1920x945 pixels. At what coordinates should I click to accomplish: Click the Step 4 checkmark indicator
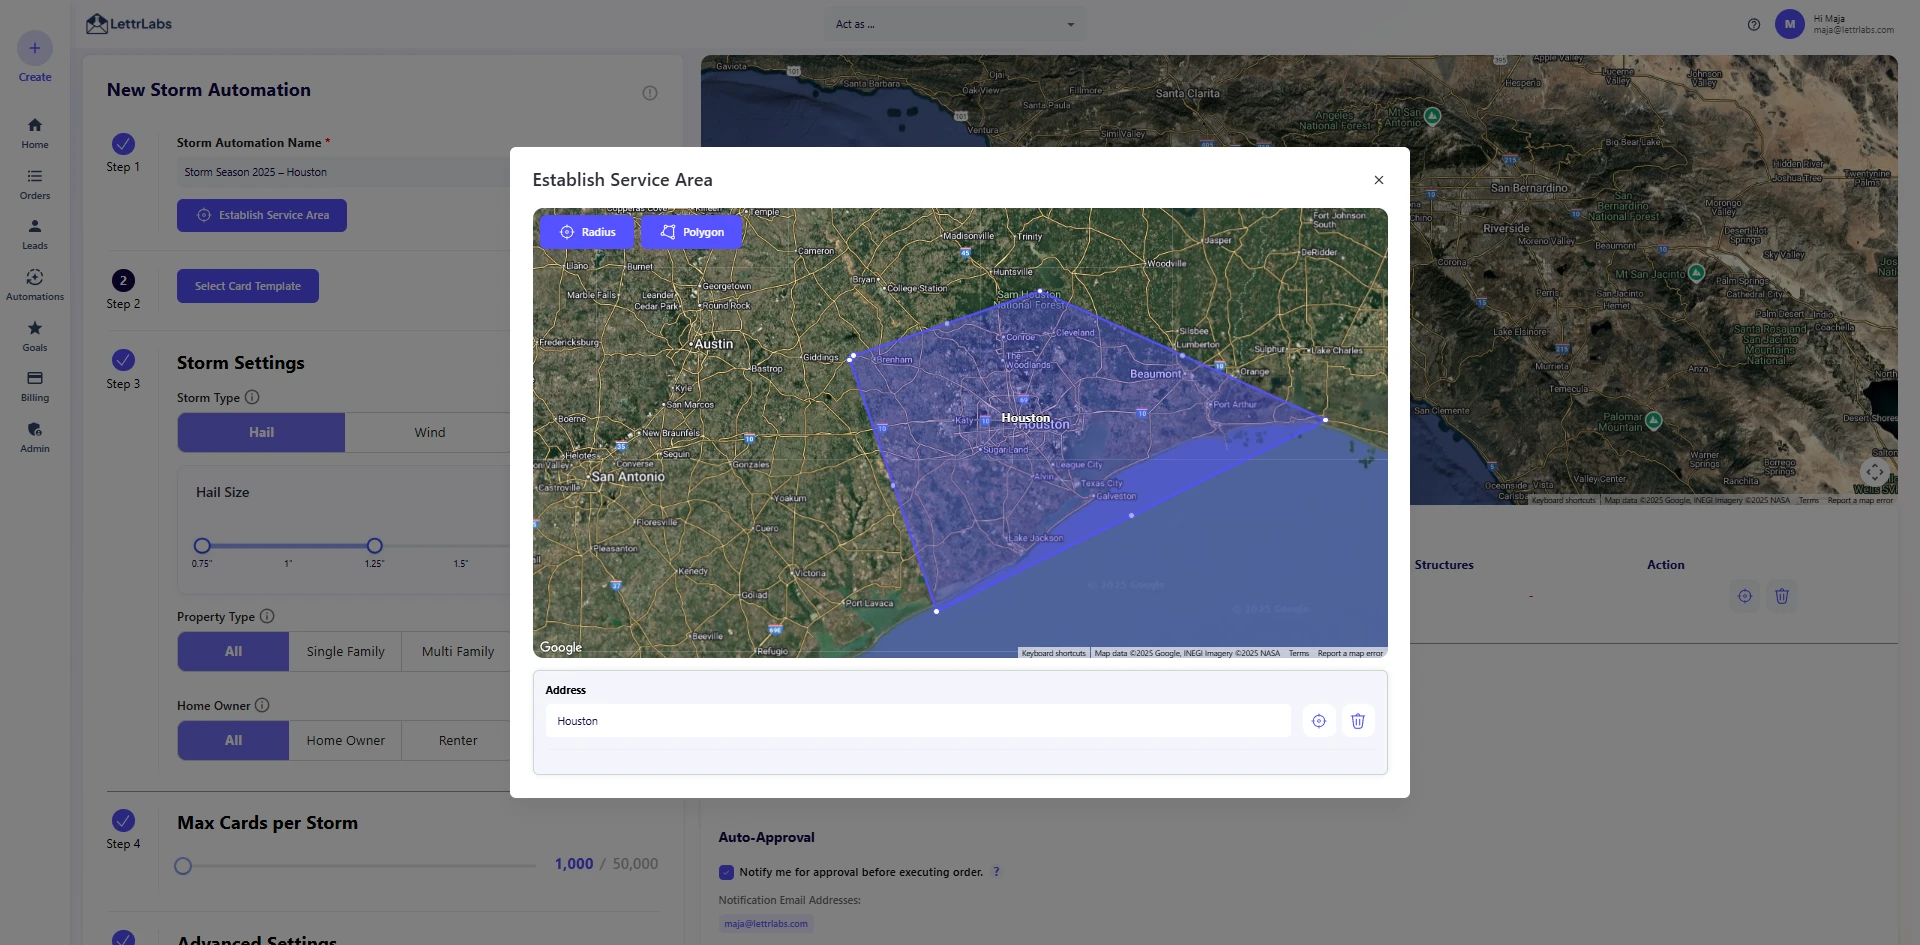(x=123, y=821)
